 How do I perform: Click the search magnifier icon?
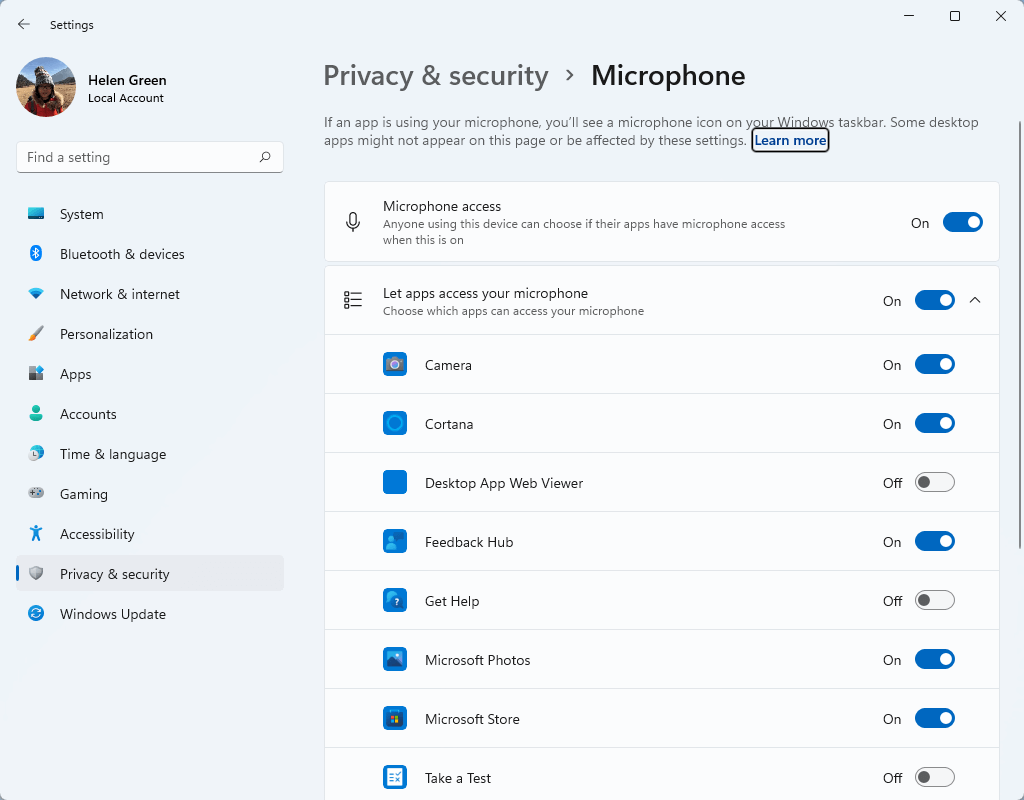pos(264,157)
